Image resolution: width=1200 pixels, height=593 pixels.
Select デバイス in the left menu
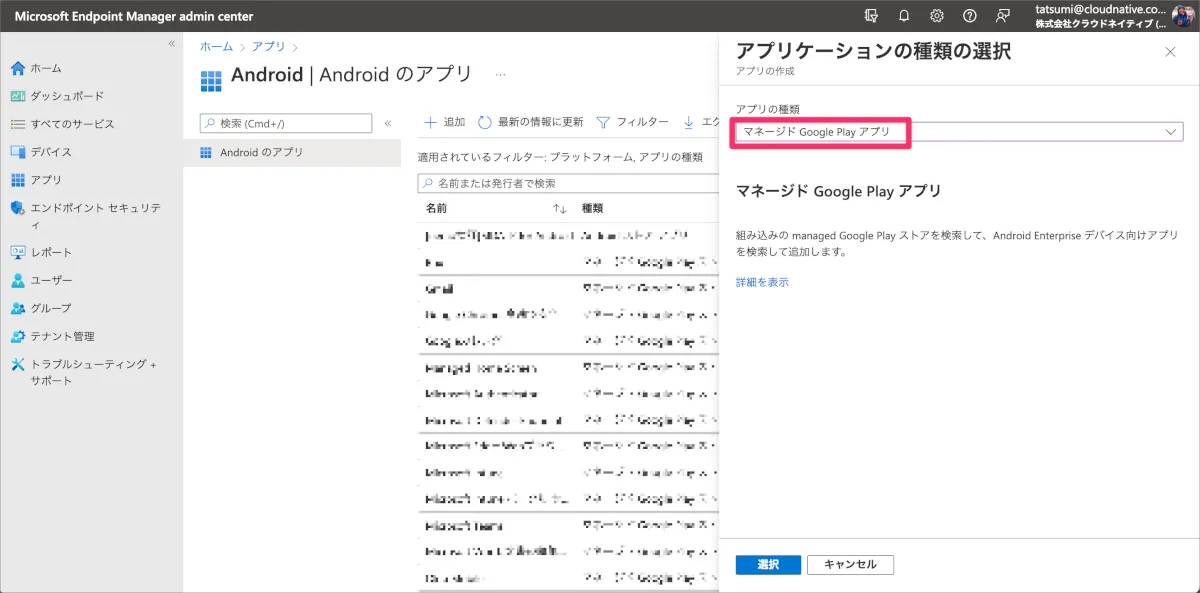point(51,152)
